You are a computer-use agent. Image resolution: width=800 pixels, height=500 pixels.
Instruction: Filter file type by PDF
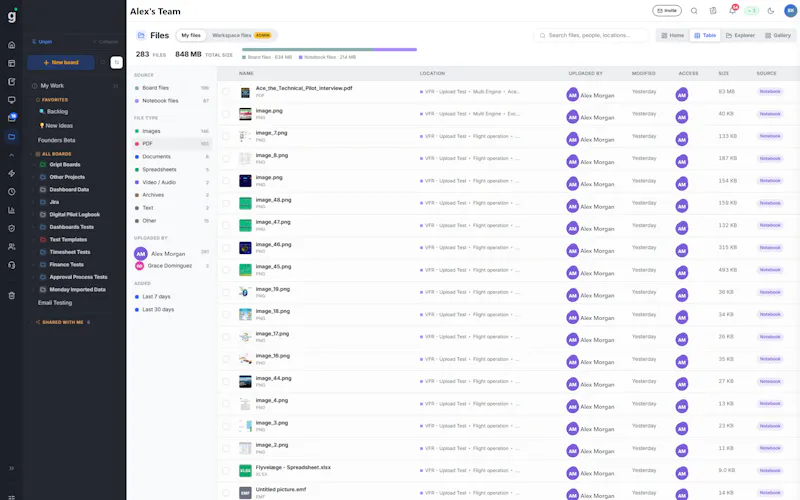[172, 144]
